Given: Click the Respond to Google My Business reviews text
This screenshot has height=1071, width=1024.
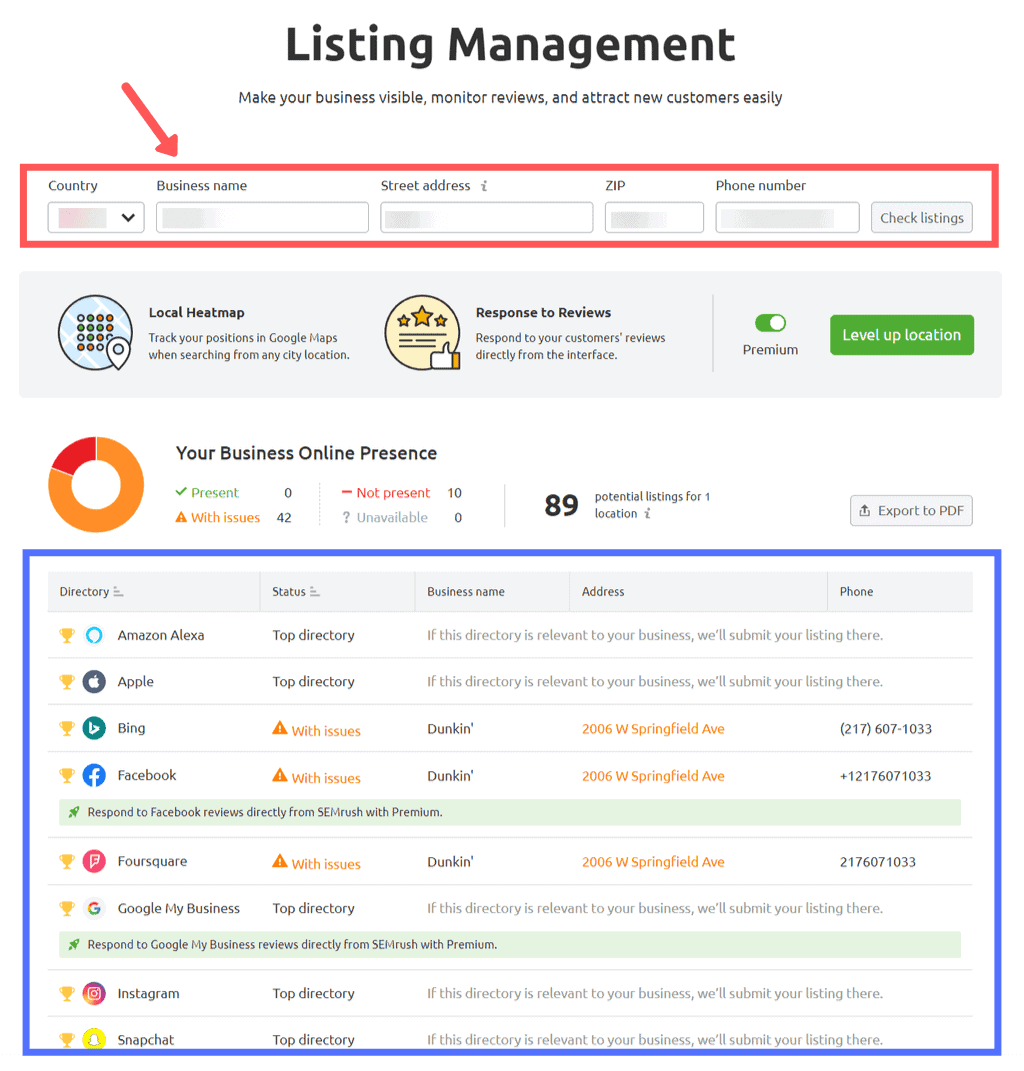Looking at the screenshot, I should coord(292,945).
